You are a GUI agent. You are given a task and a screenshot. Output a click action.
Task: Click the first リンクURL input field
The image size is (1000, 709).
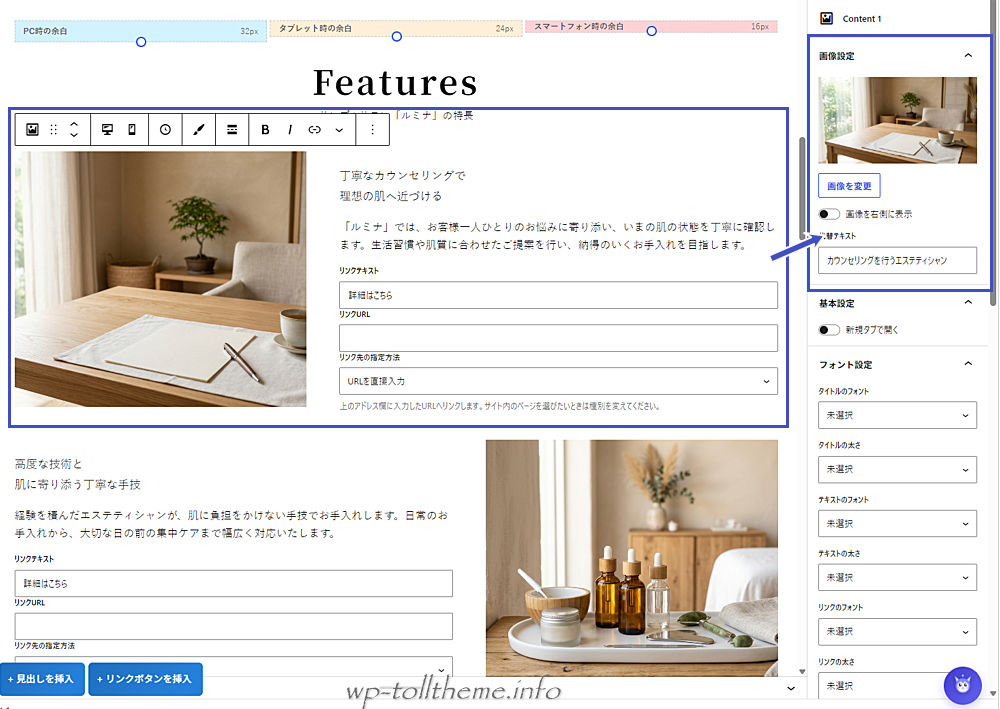tap(558, 338)
